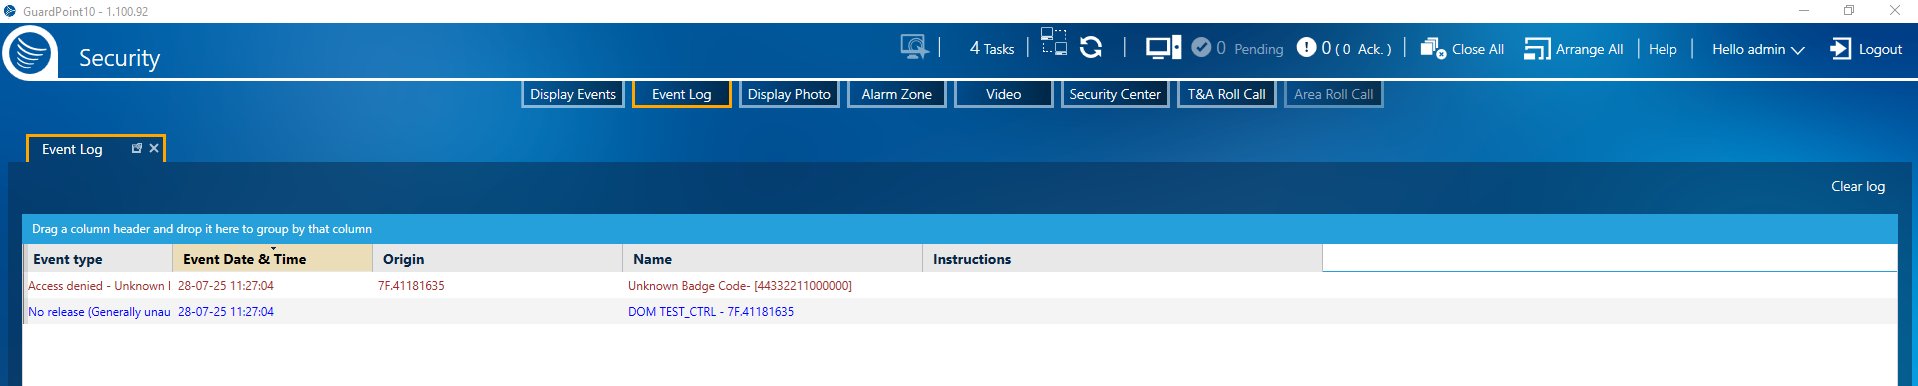The image size is (1918, 386).
Task: Select the Access denied - Unknown event row
Action: coord(959,286)
